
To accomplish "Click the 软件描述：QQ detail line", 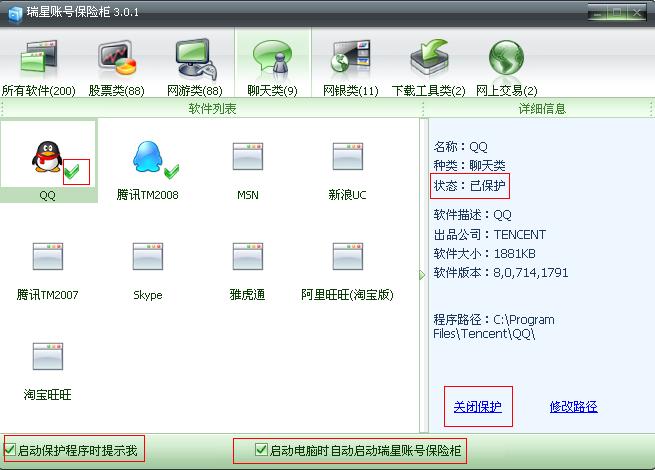I will click(x=472, y=215).
